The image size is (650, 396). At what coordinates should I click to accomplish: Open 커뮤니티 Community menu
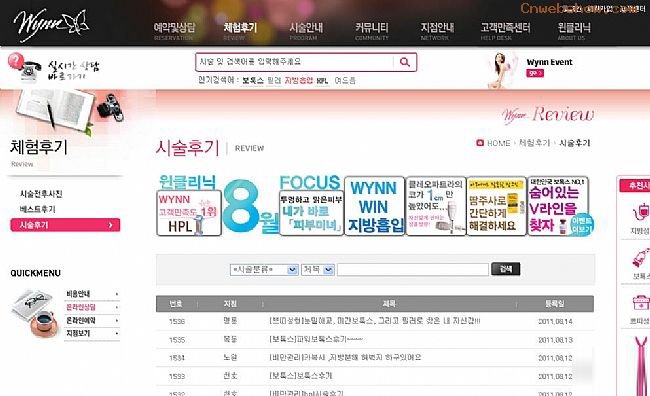coord(372,31)
